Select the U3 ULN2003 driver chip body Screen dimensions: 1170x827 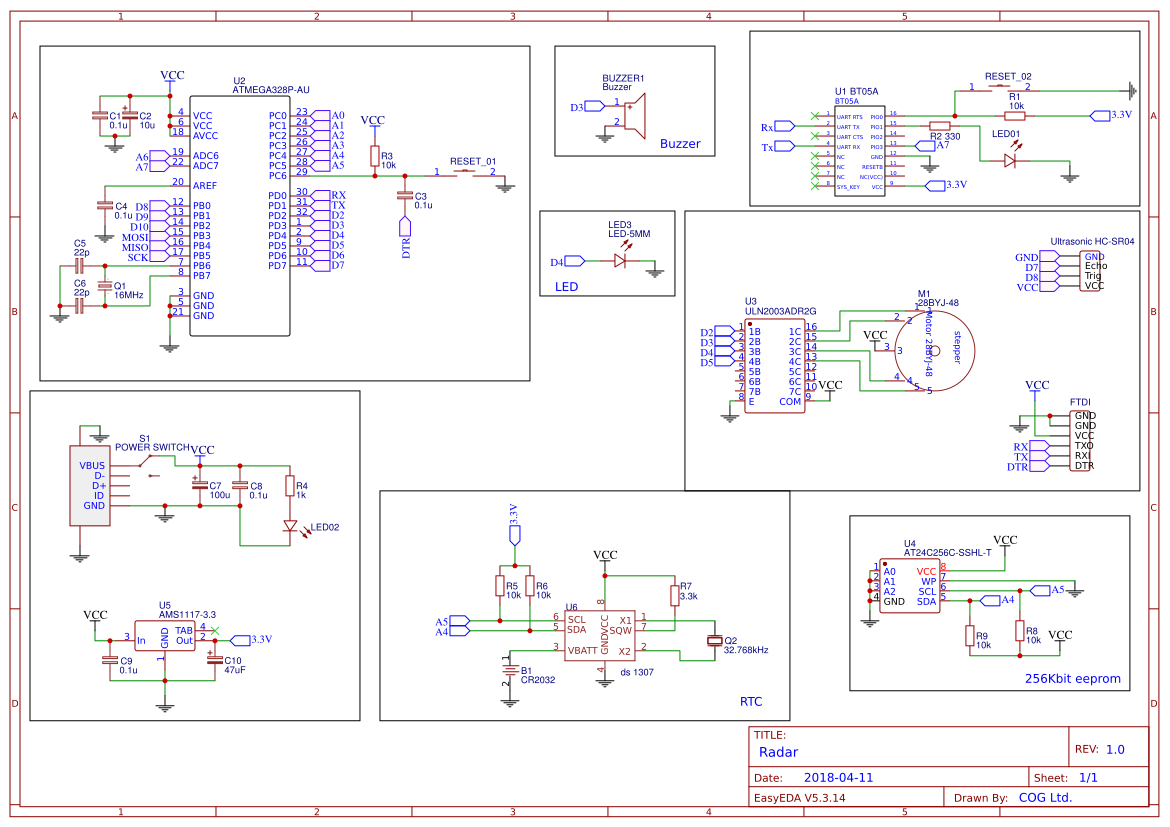775,366
